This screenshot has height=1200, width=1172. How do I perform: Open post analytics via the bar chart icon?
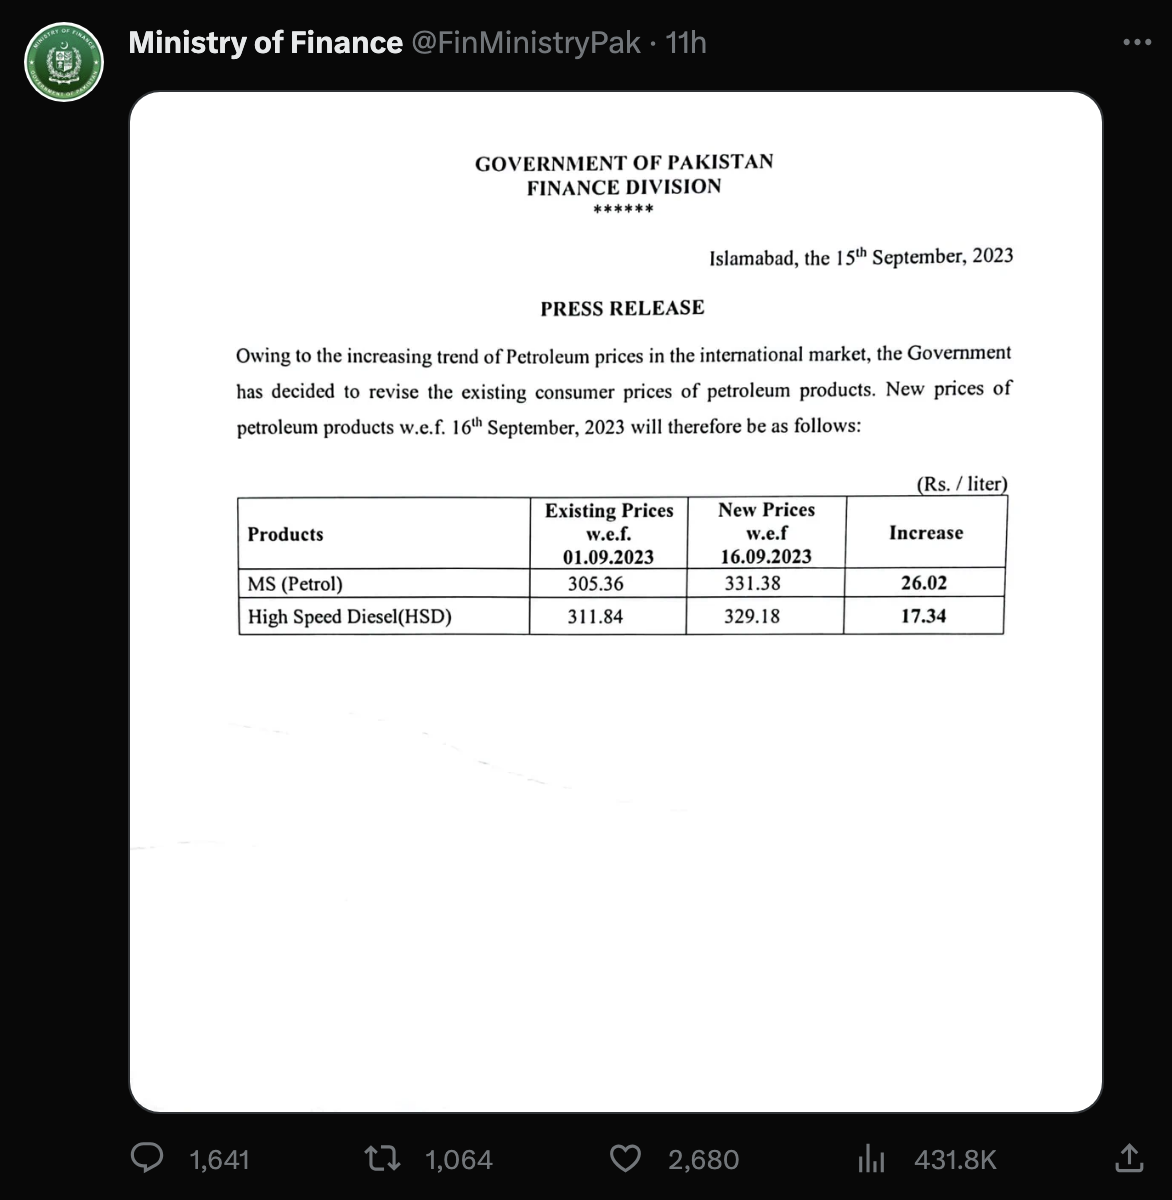coord(871,1158)
